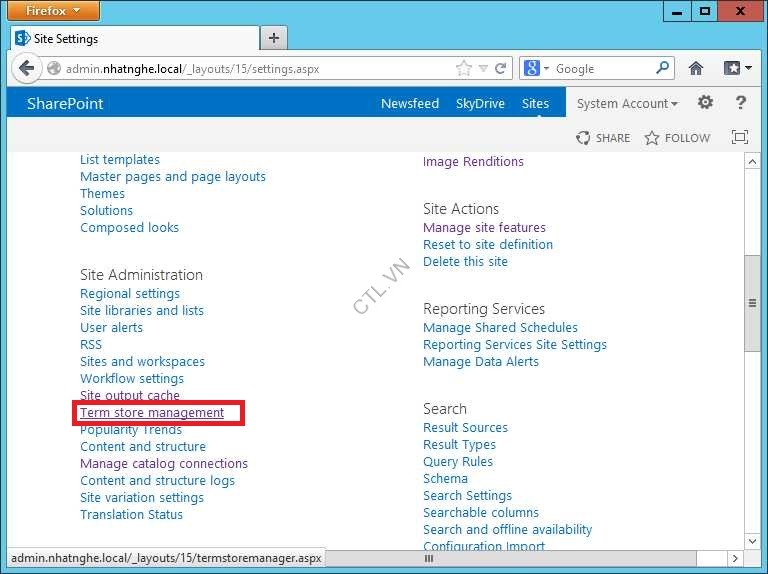Click the search magnifier icon

coord(663,69)
